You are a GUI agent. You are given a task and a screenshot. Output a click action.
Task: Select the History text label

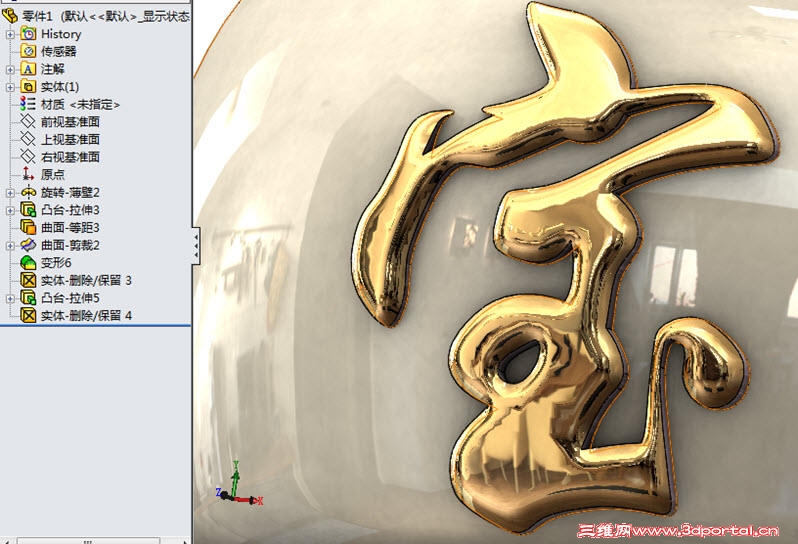tap(61, 34)
